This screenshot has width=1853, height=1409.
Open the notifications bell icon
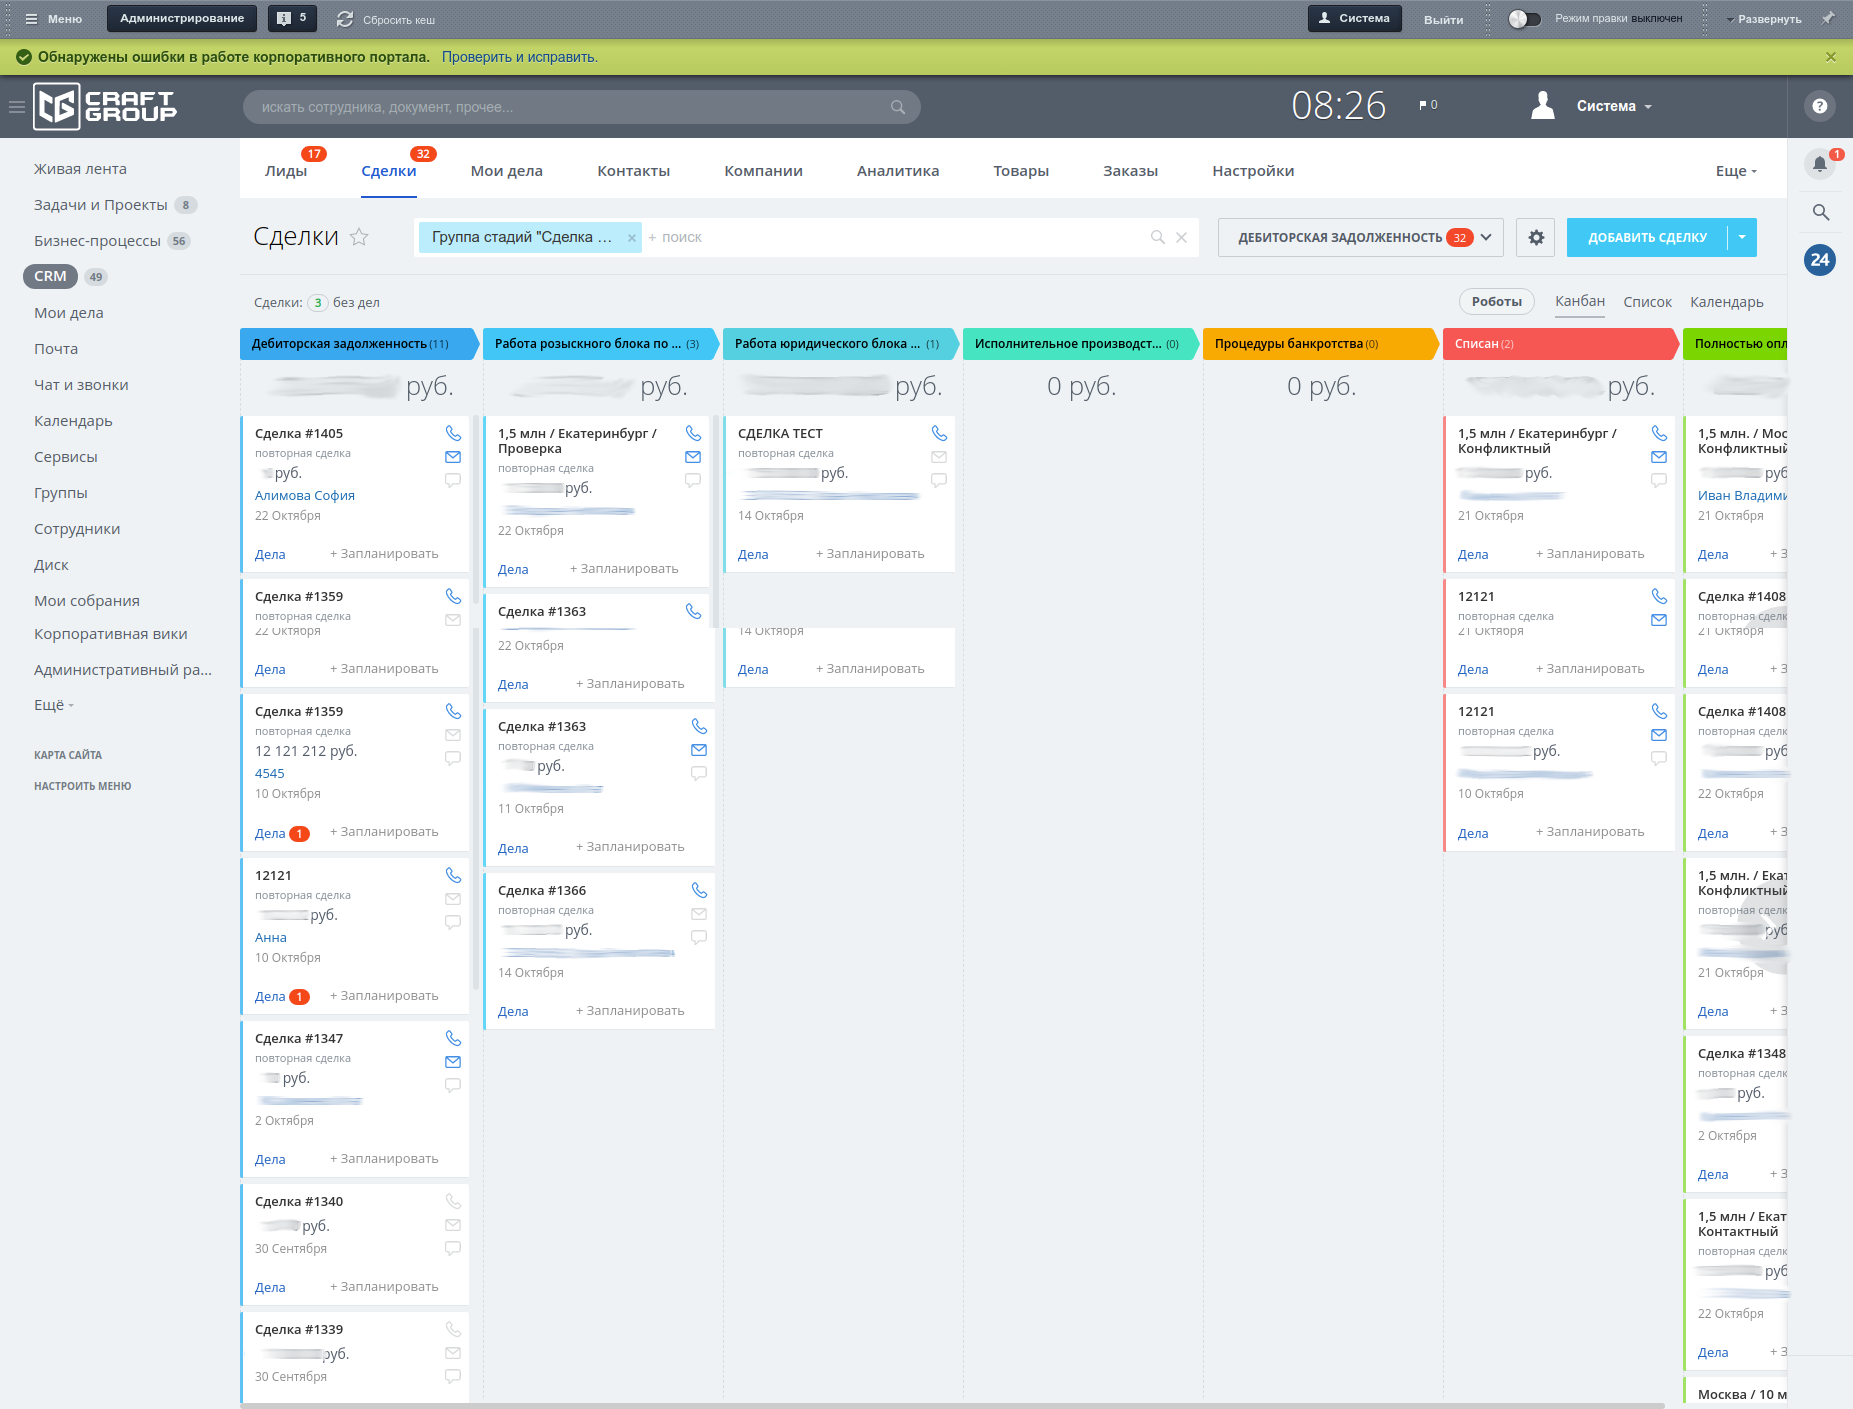pos(1820,164)
